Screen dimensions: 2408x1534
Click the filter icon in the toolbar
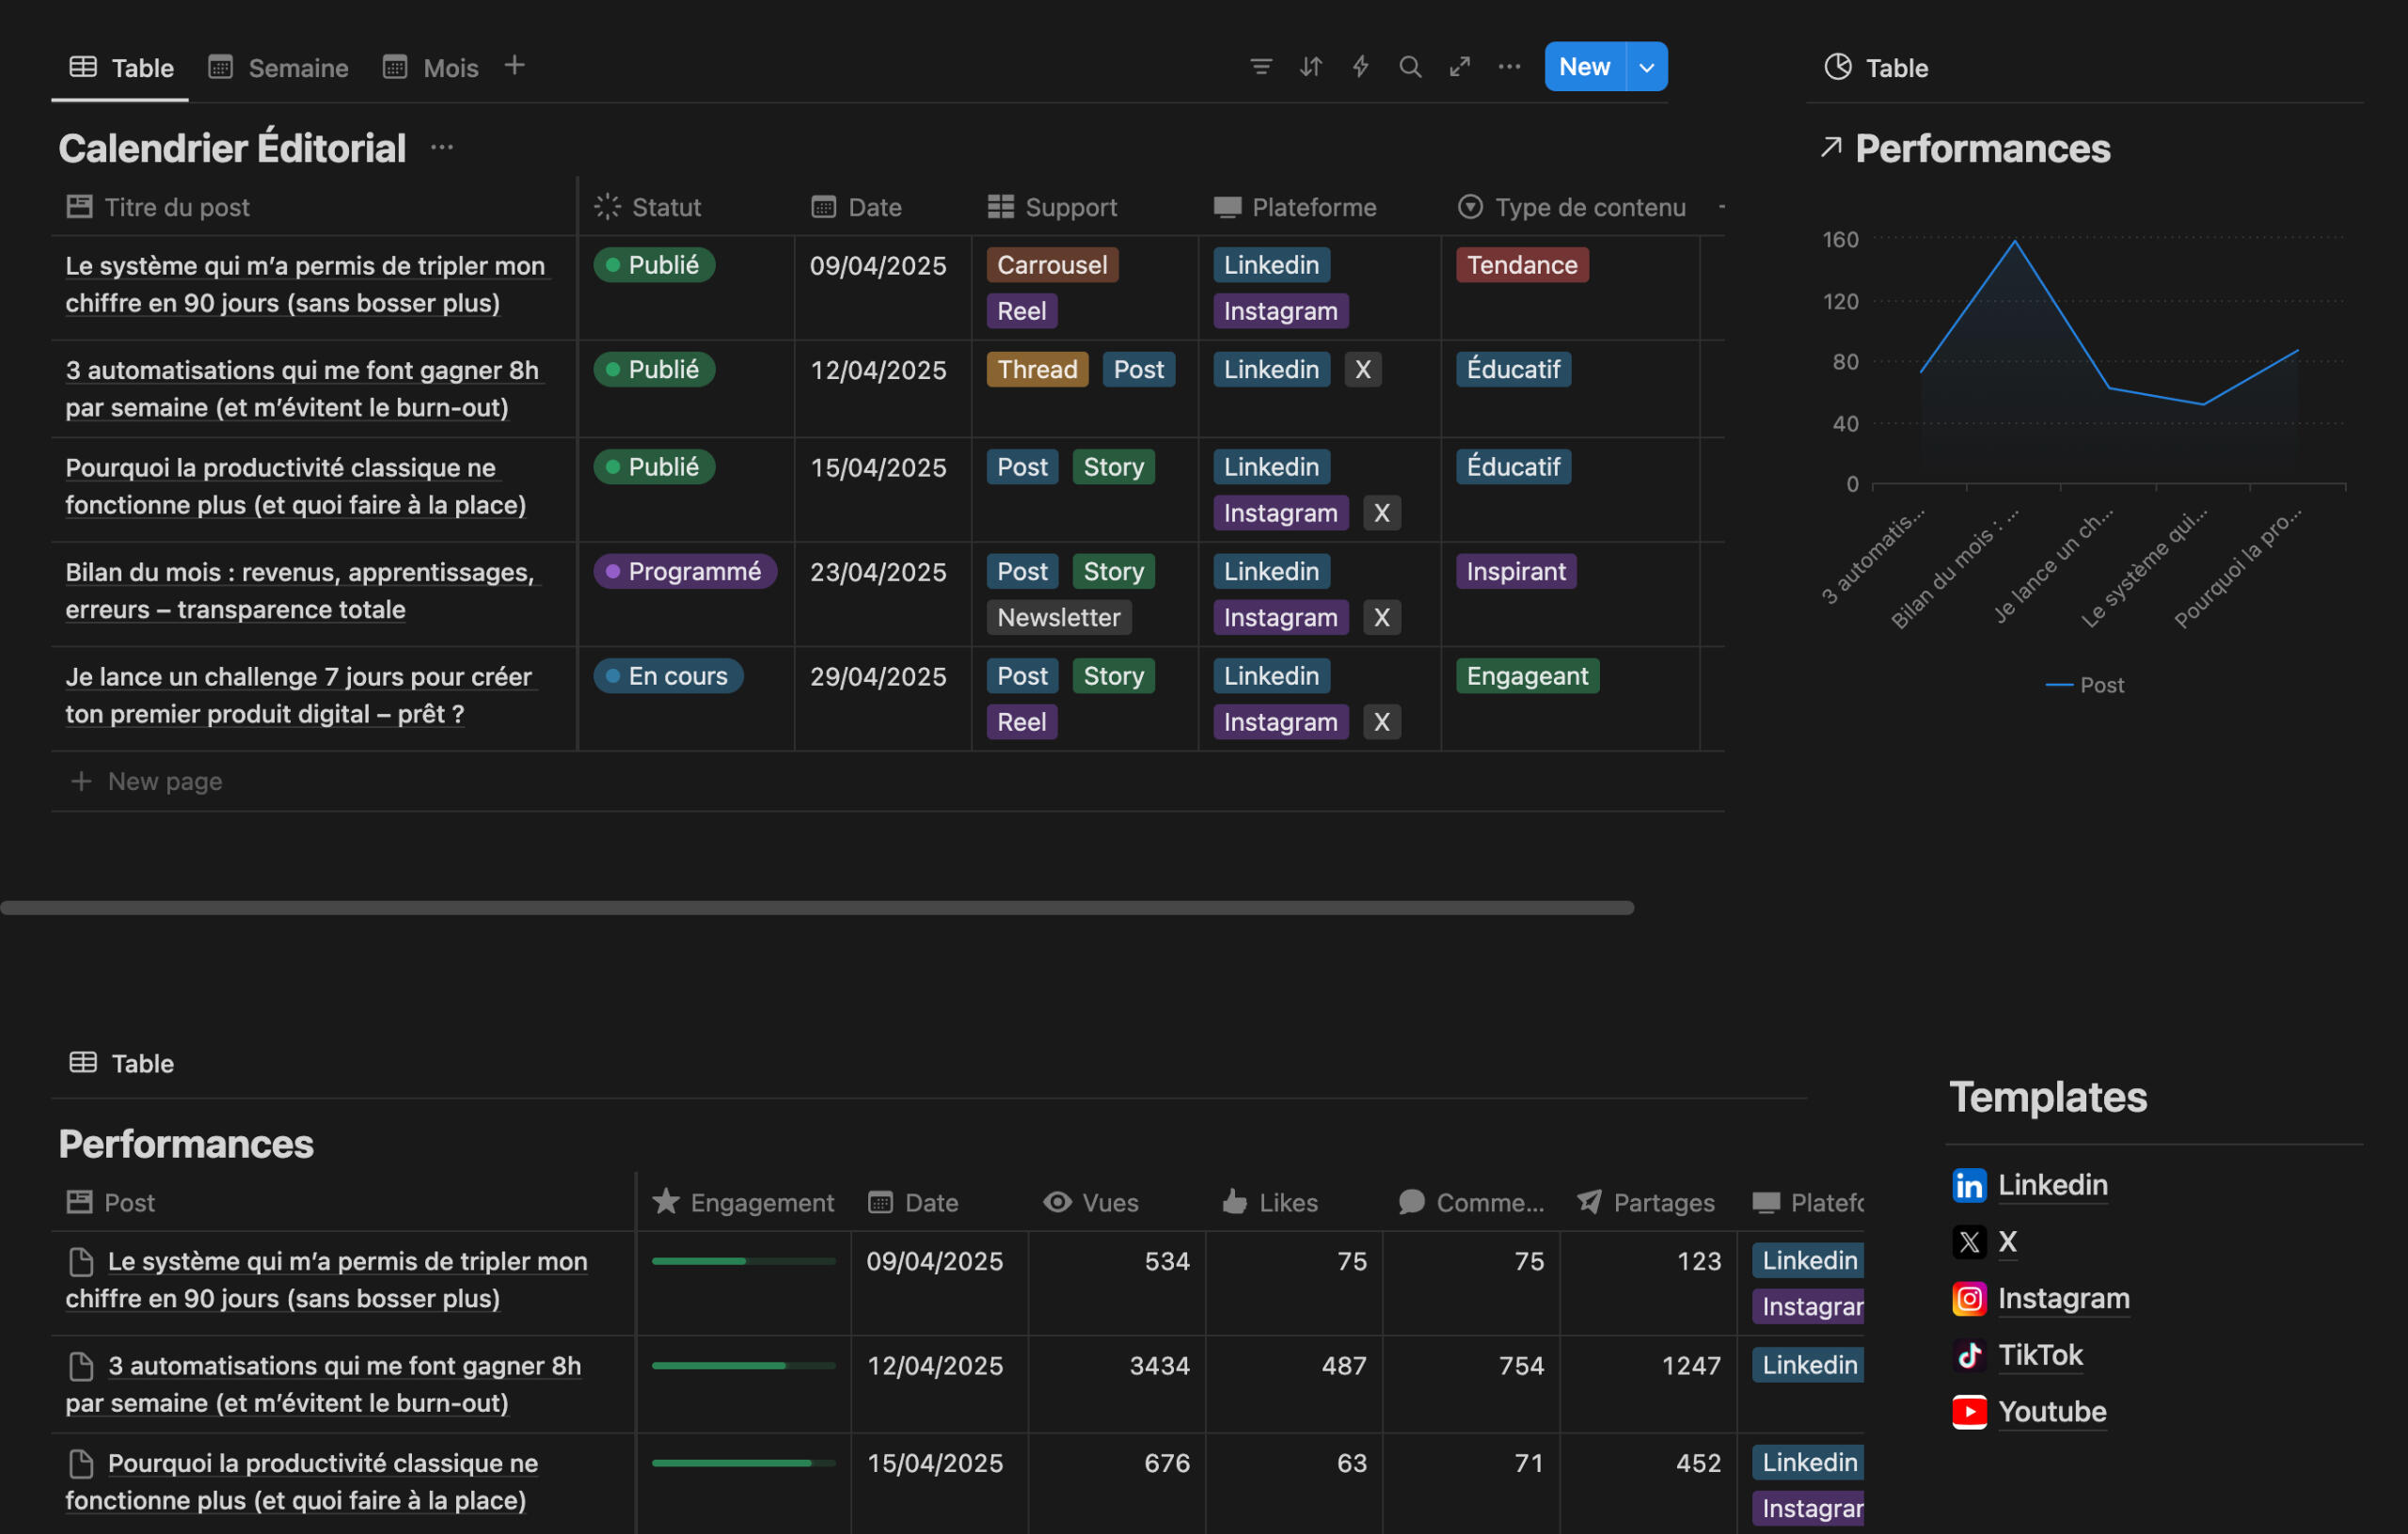[1261, 67]
